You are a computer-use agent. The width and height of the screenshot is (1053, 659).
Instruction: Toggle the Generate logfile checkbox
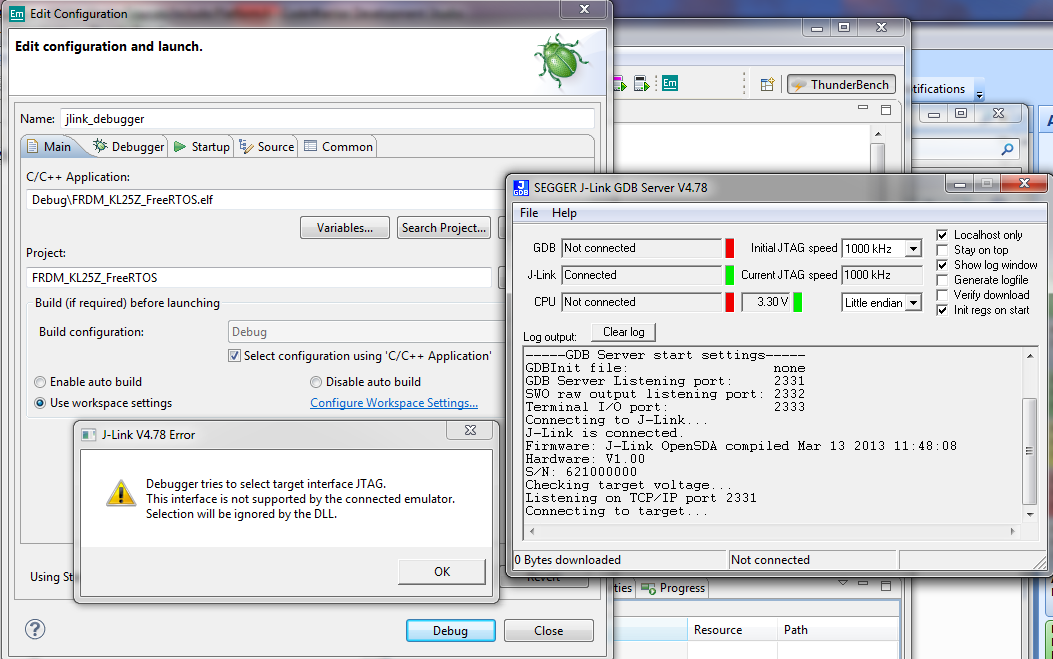tap(942, 280)
